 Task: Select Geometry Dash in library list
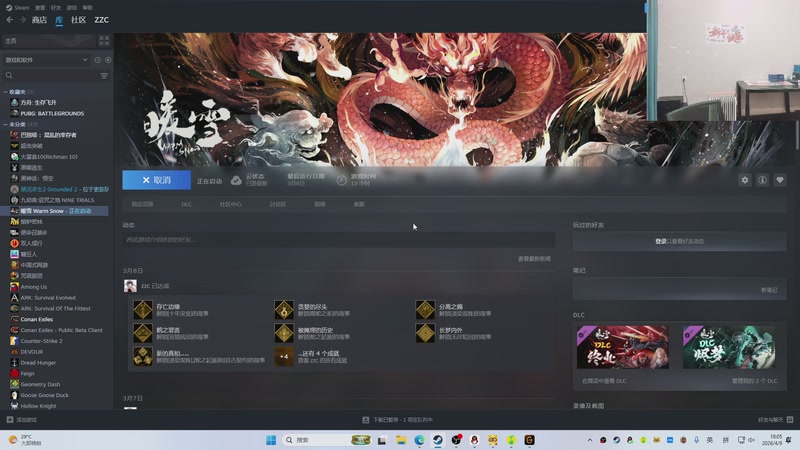pos(40,384)
